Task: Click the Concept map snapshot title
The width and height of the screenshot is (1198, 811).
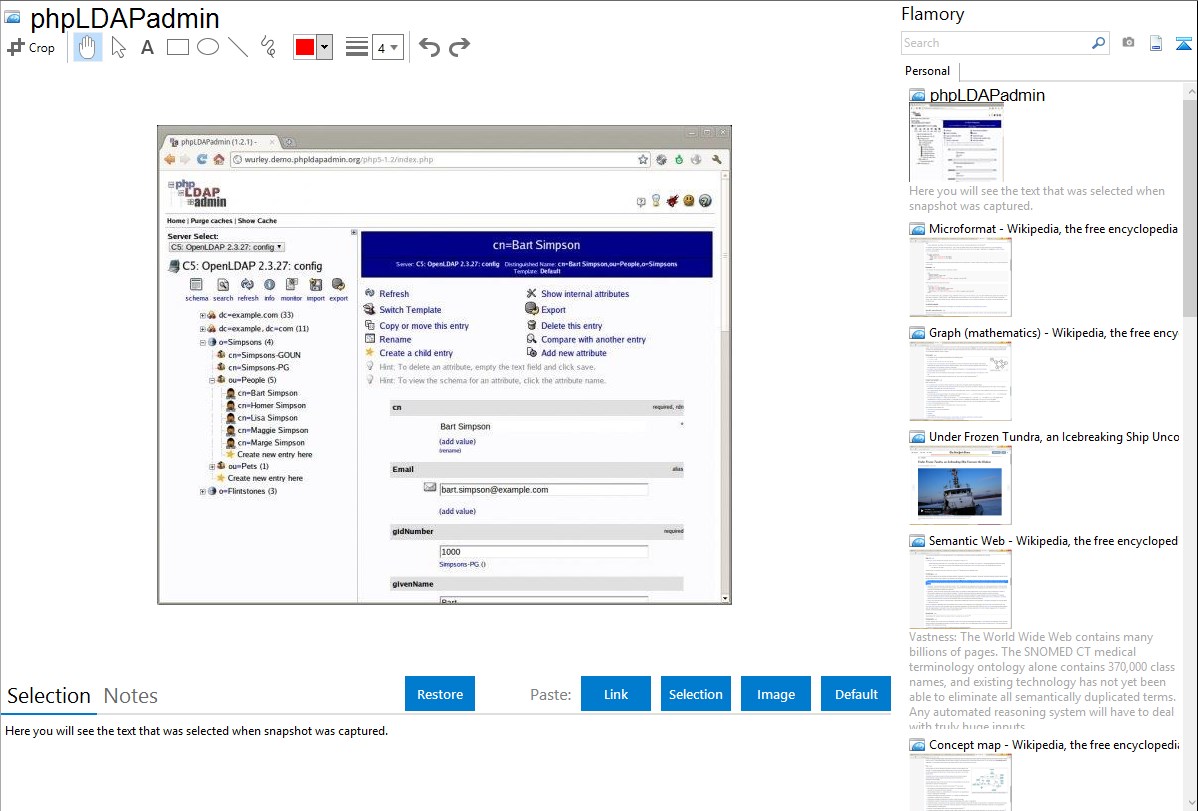Action: point(1053,744)
